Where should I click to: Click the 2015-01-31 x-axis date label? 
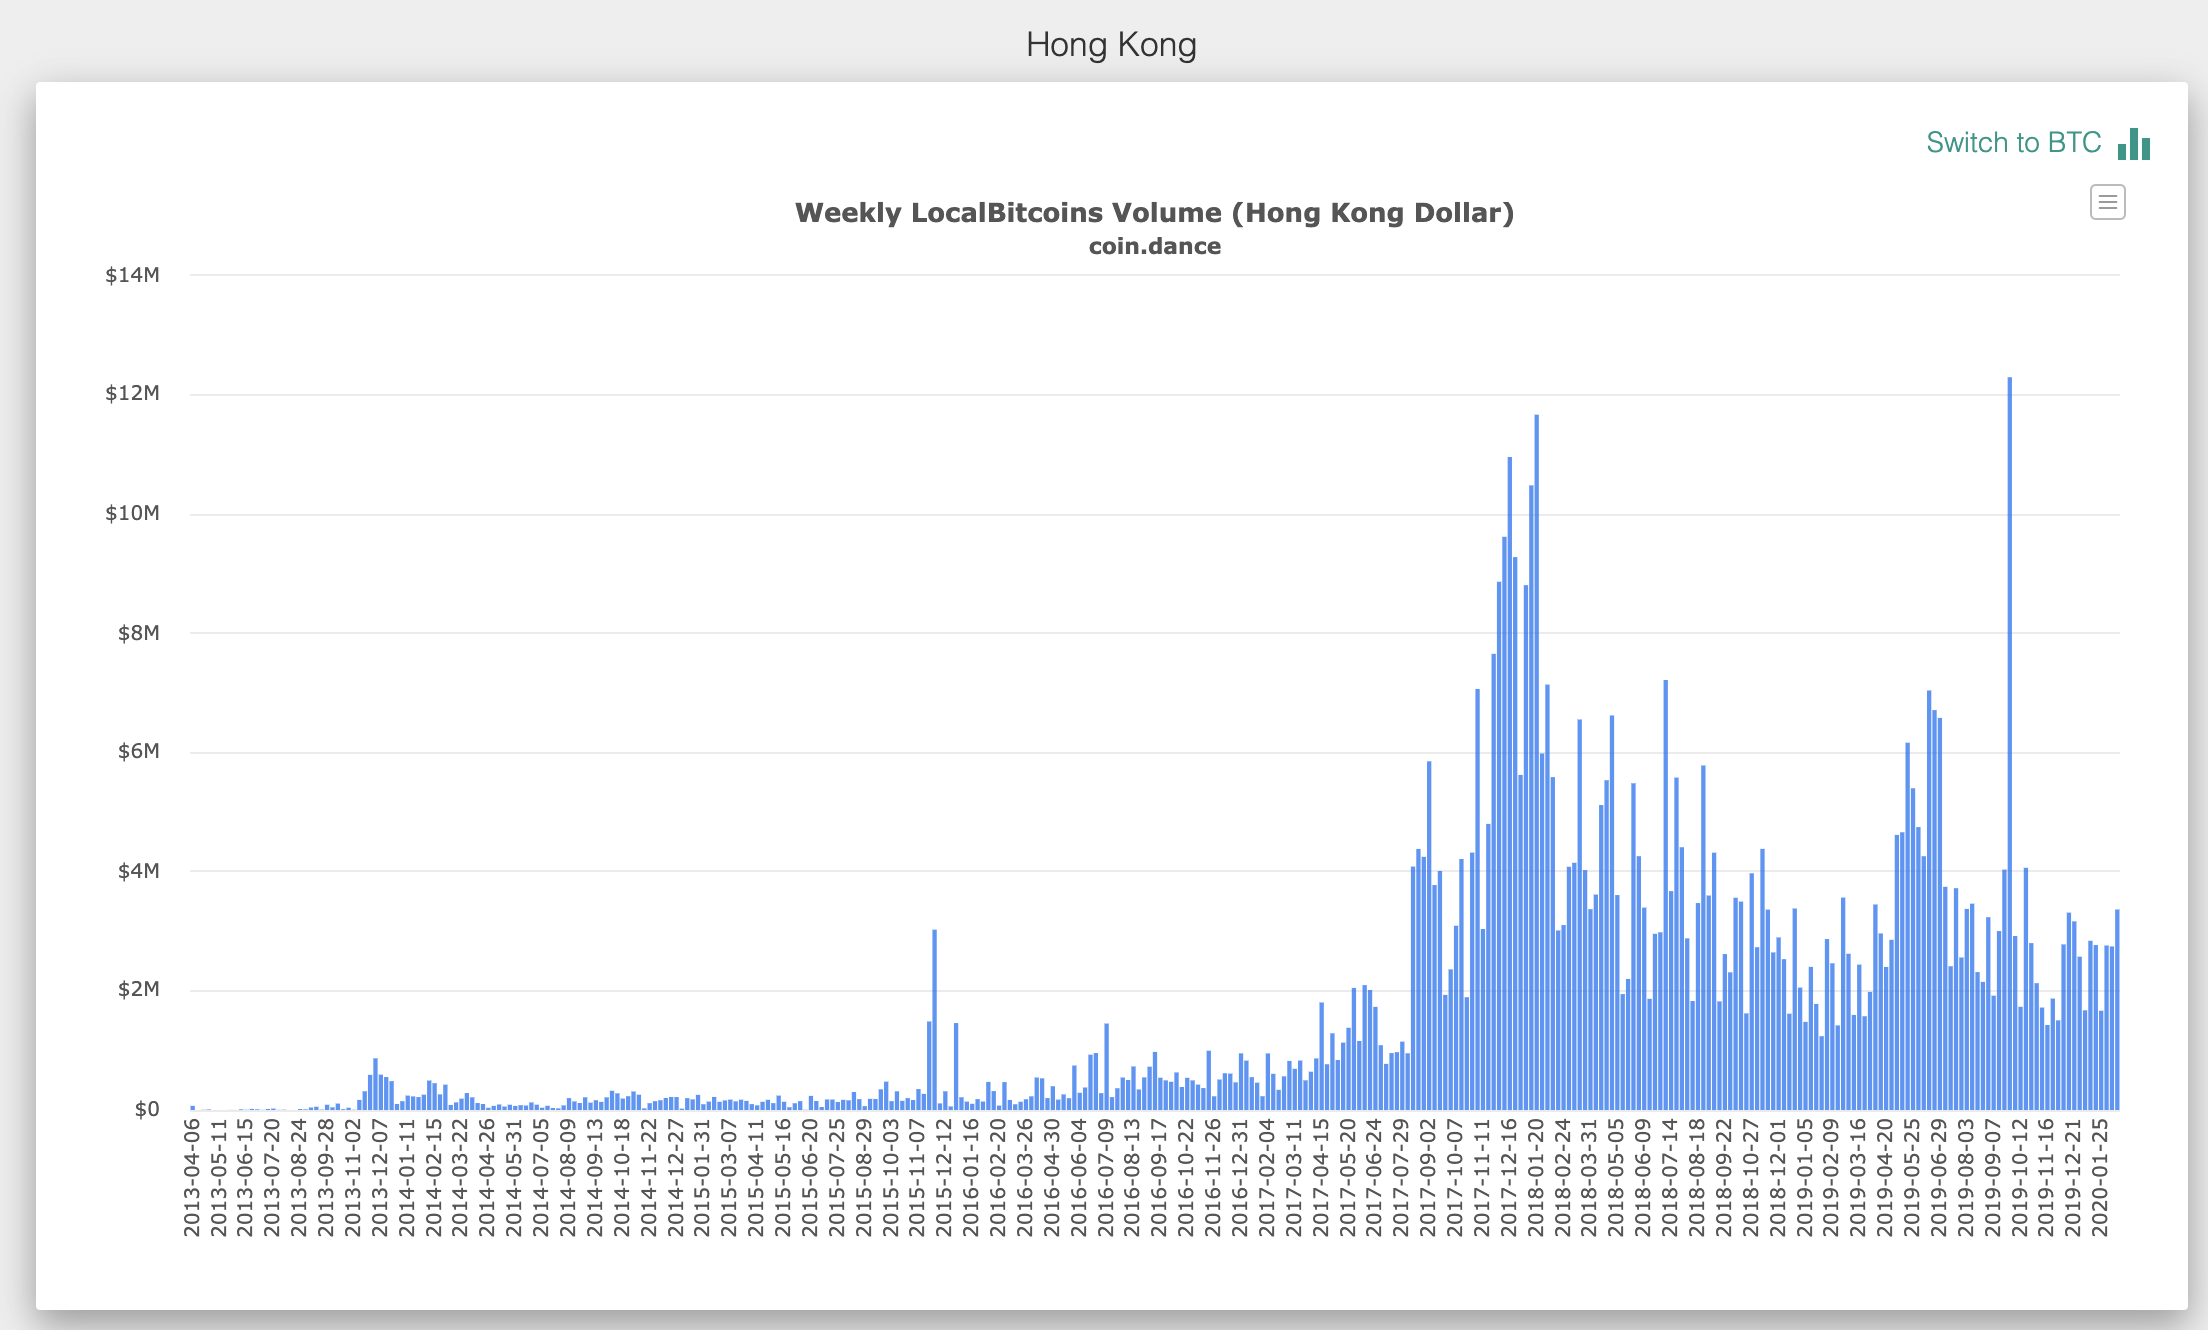click(x=702, y=1178)
